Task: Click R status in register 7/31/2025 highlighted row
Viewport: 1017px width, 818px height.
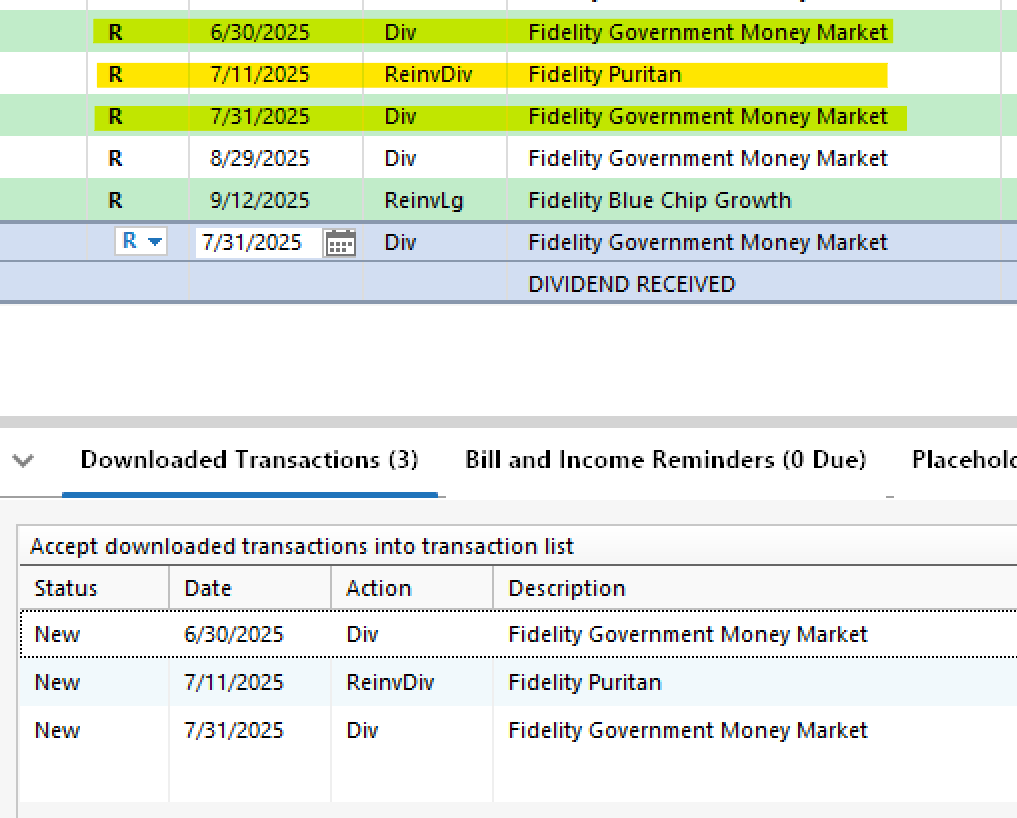Action: 115,117
